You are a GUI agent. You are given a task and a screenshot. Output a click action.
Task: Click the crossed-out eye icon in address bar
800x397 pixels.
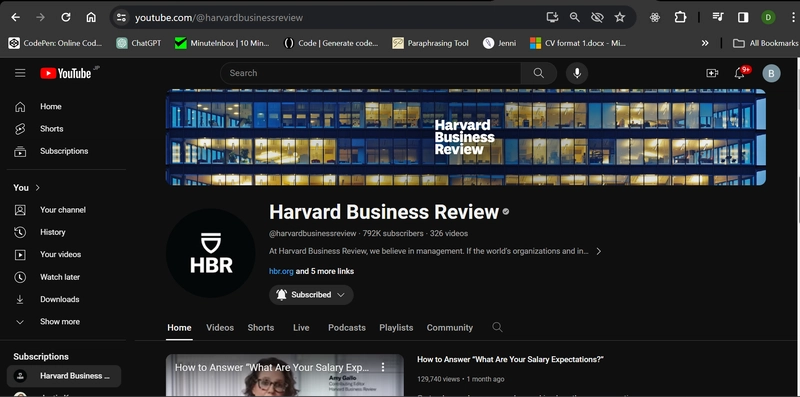597,17
